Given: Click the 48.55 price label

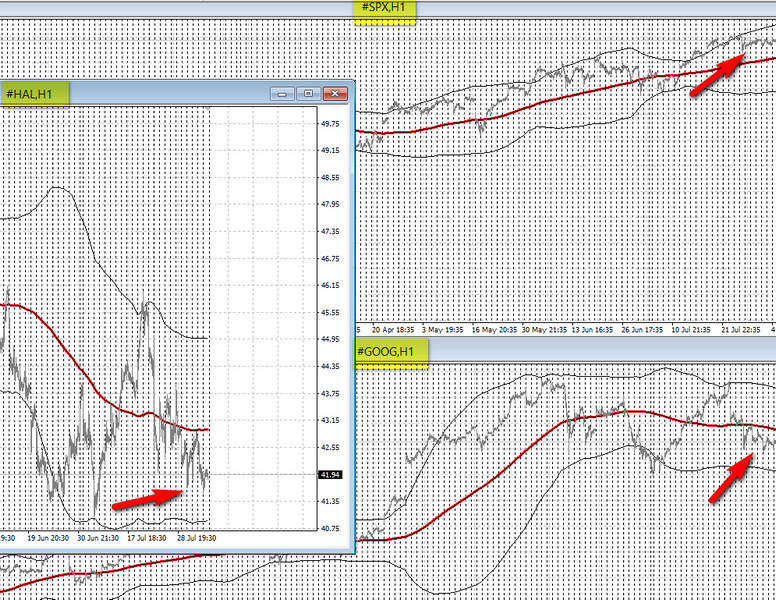Looking at the screenshot, I should click(x=330, y=177).
